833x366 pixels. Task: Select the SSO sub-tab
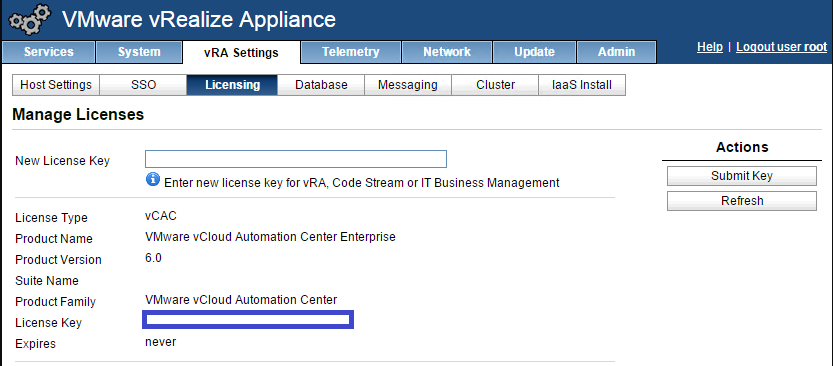point(143,85)
